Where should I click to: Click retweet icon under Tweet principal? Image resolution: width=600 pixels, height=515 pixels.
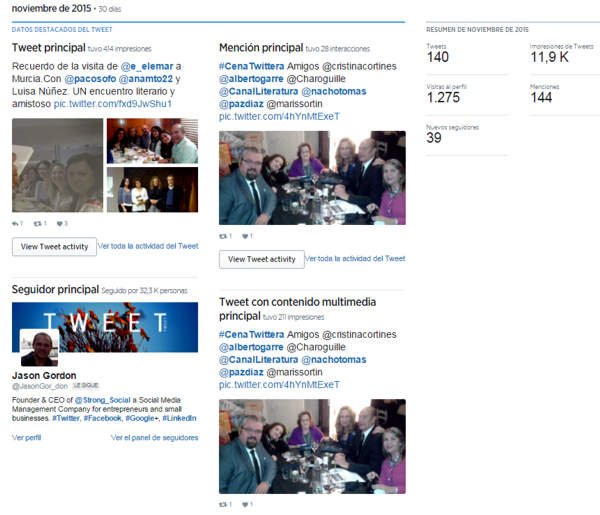click(37, 223)
